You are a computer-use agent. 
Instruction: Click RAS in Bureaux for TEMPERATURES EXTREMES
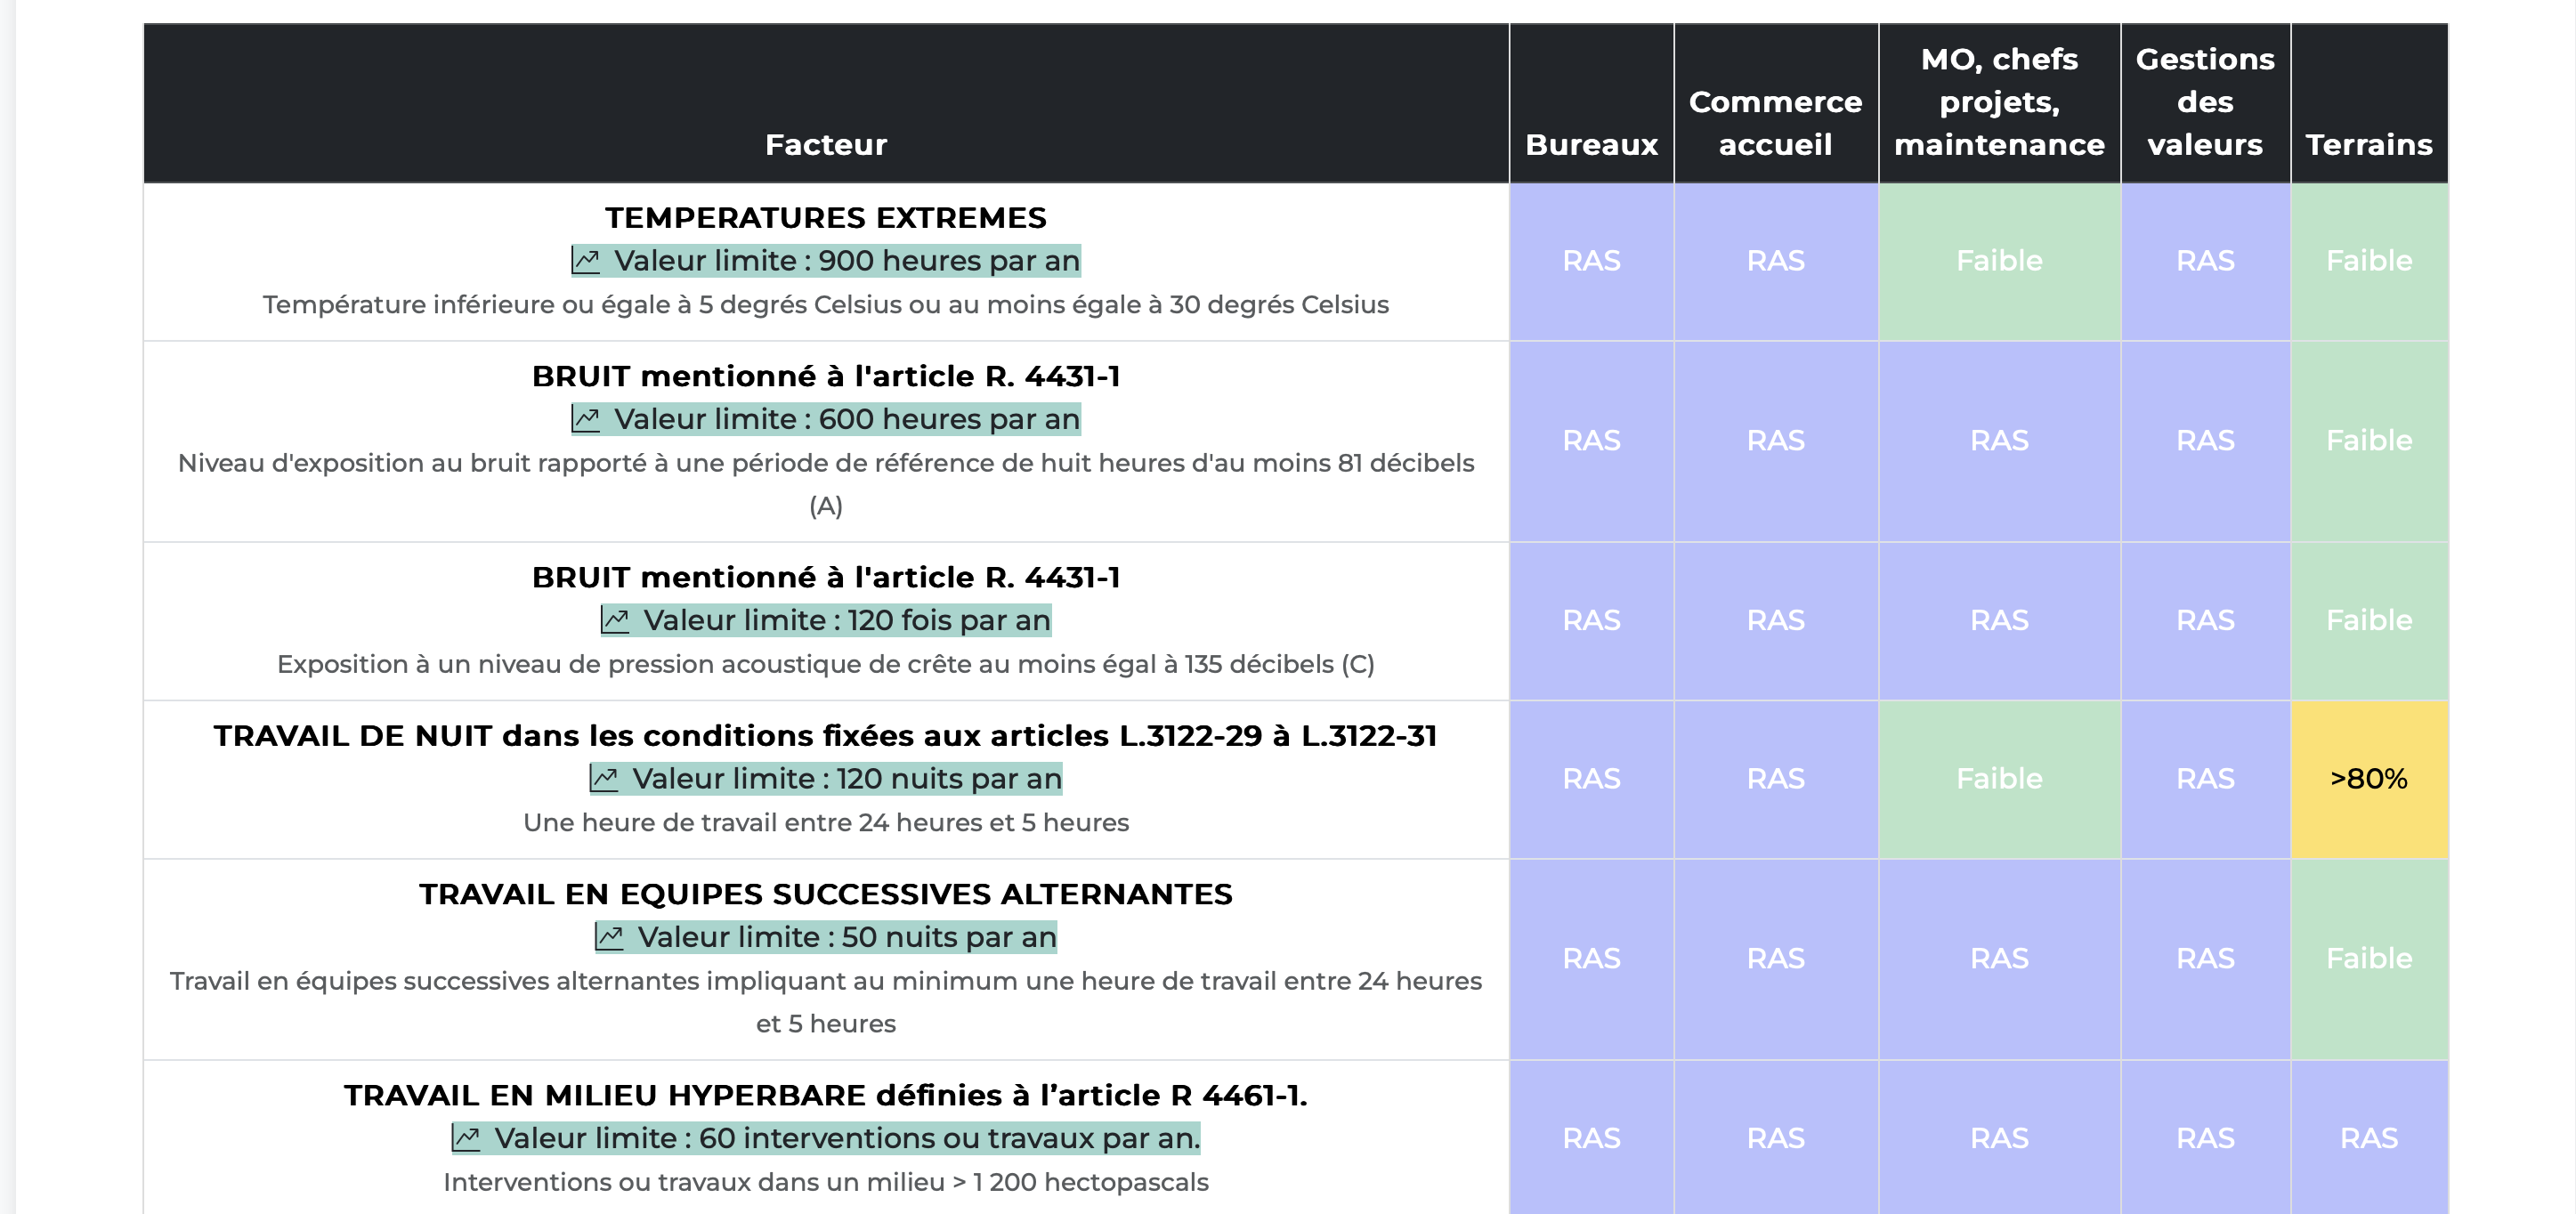click(1591, 261)
